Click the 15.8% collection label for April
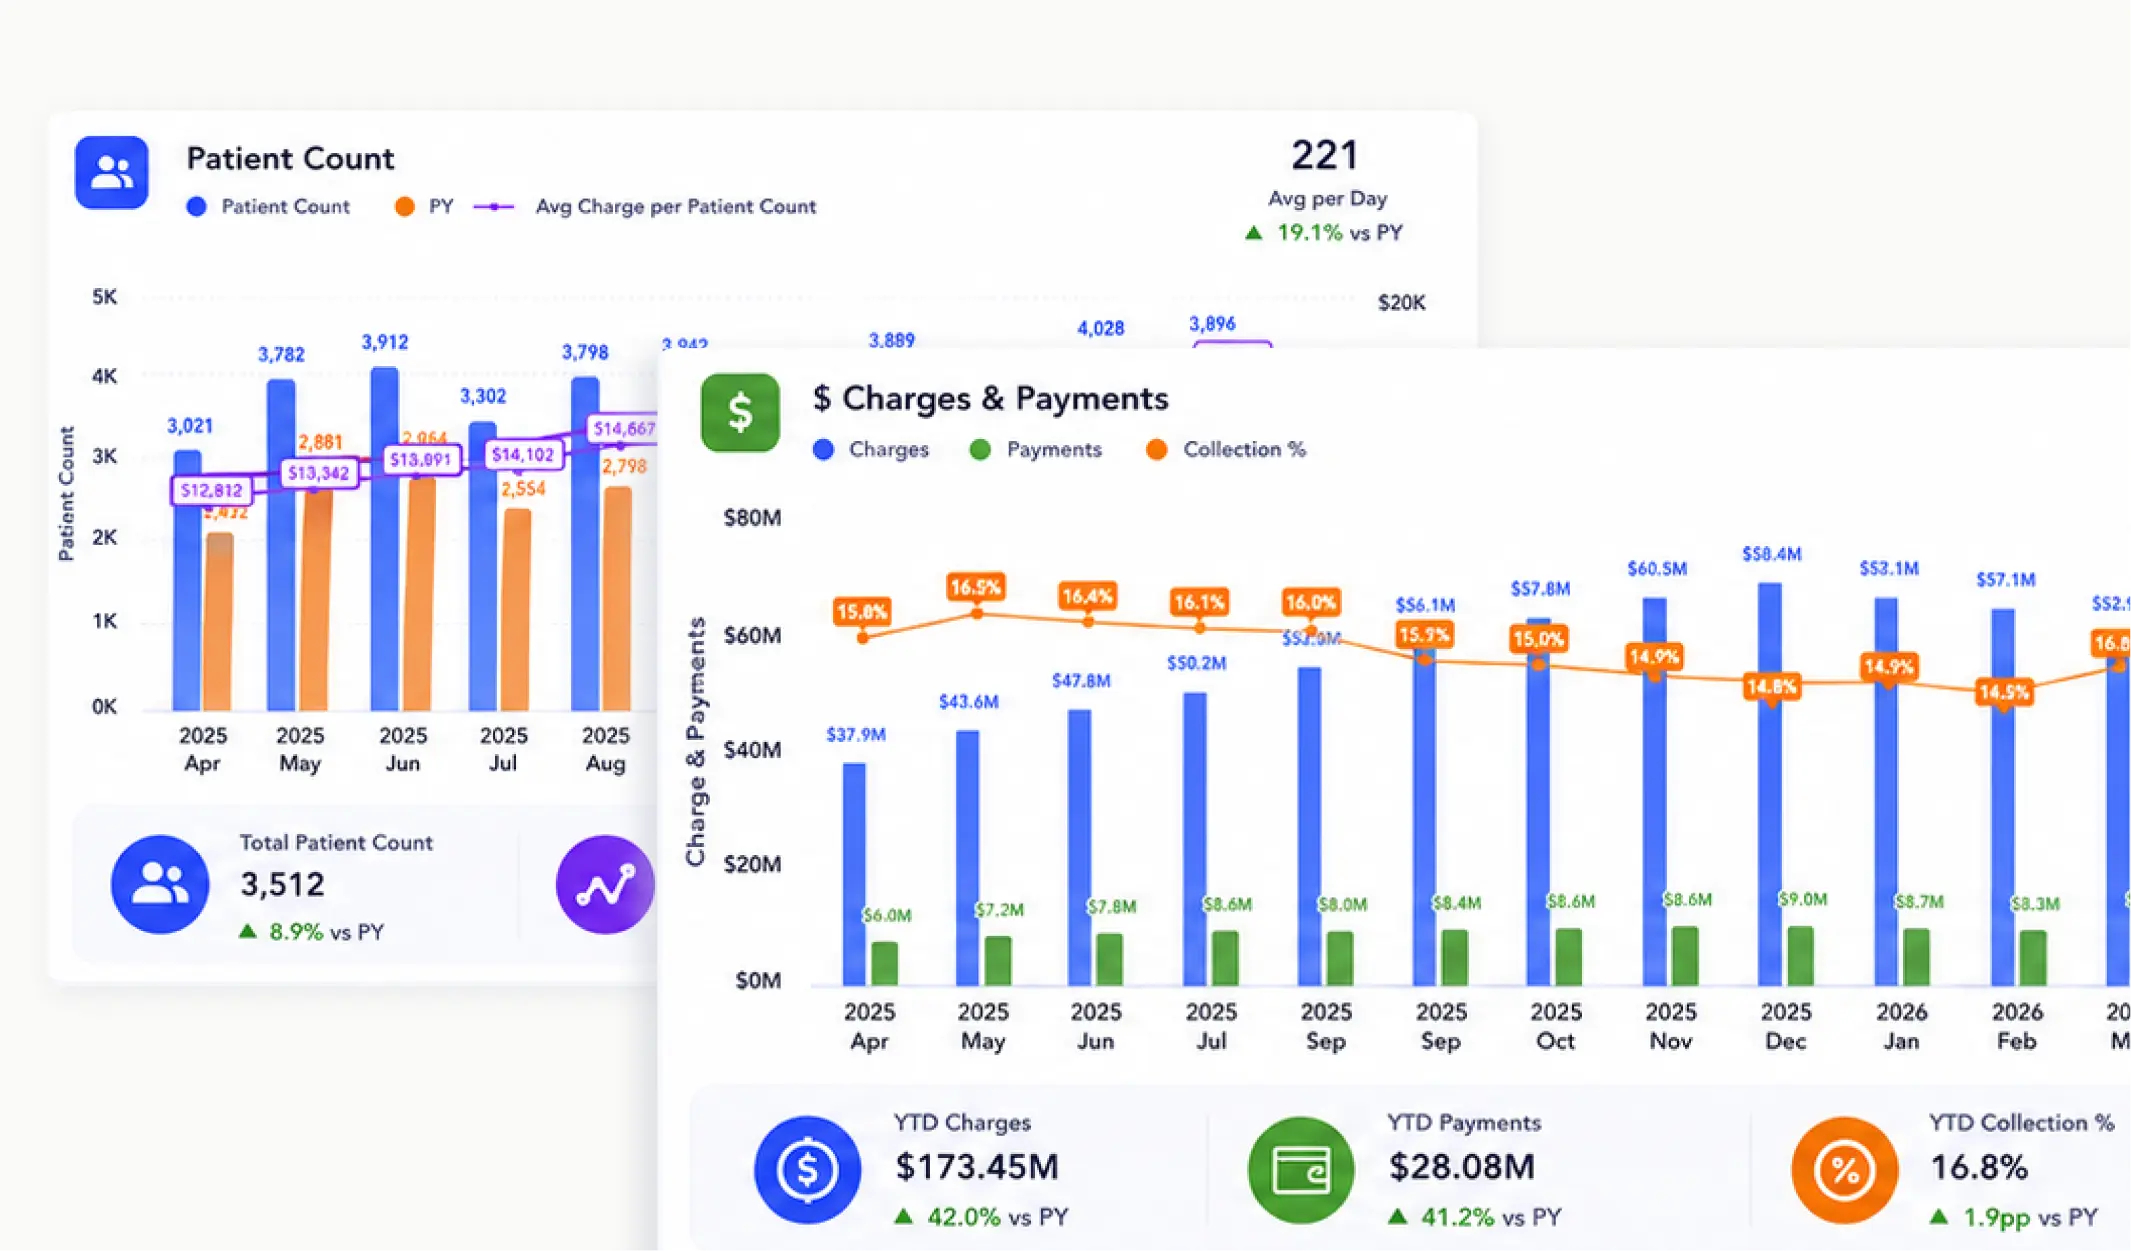 (x=862, y=611)
